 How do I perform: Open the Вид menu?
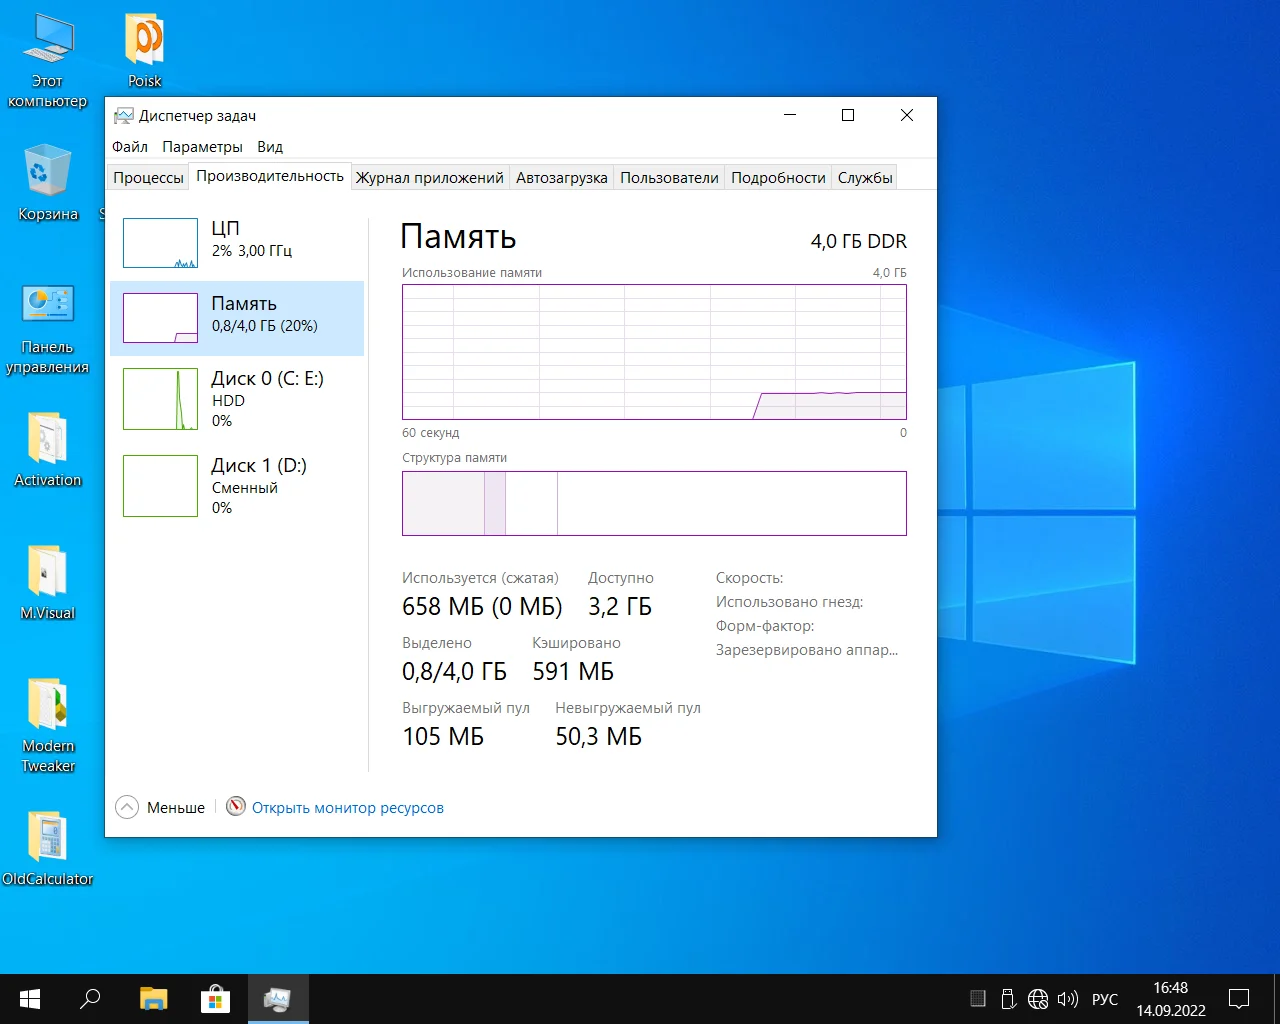pyautogui.click(x=270, y=147)
